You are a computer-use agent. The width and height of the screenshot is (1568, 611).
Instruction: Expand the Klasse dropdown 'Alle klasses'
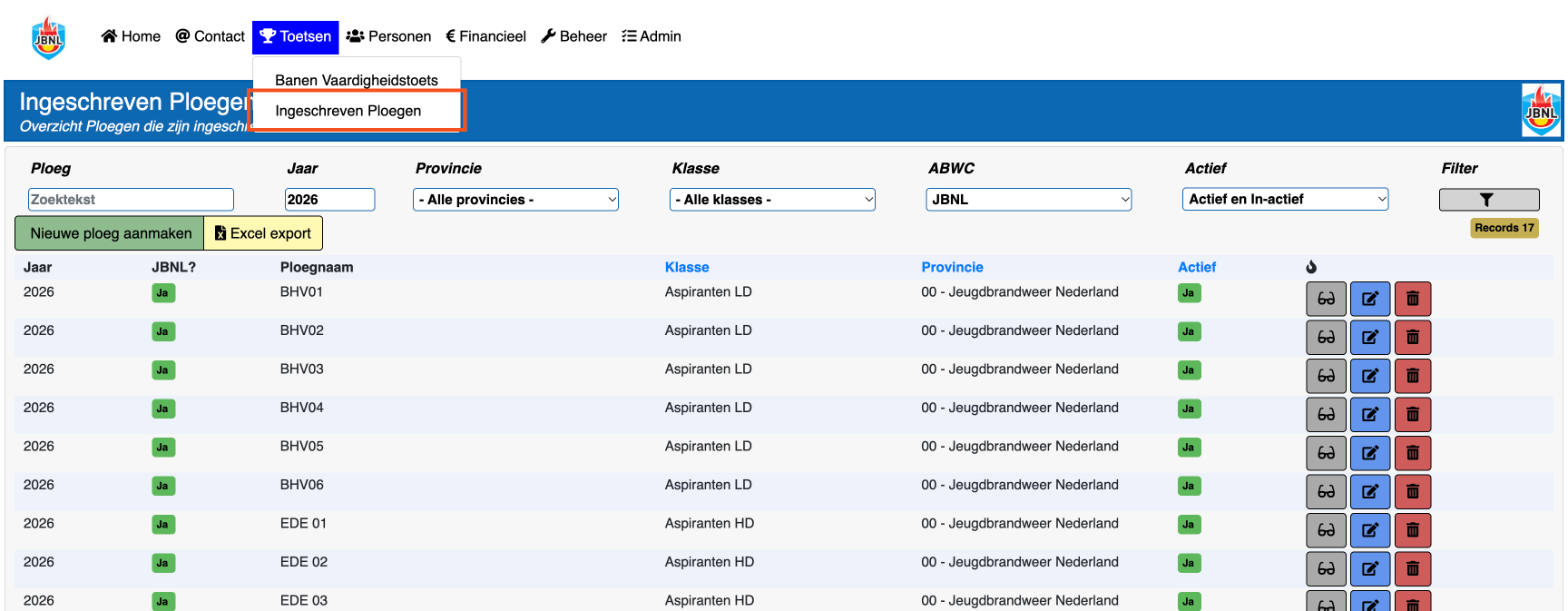[x=773, y=200]
